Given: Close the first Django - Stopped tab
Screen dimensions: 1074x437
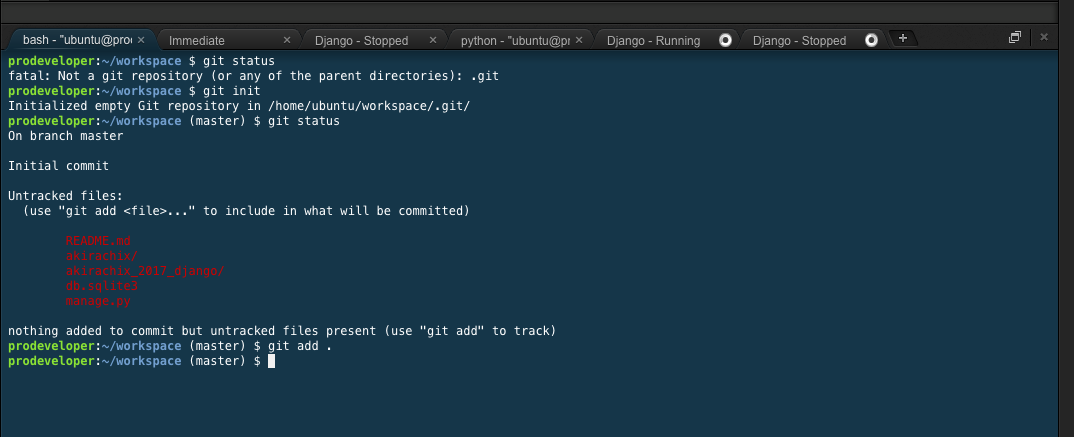Looking at the screenshot, I should click(x=433, y=40).
